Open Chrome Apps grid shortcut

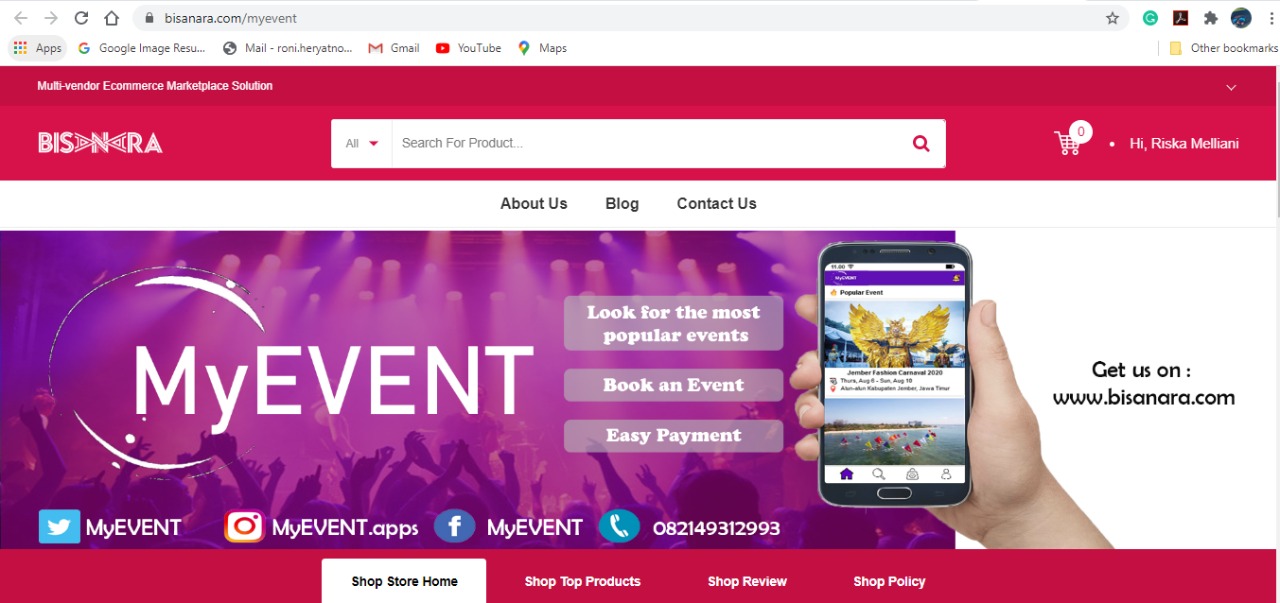click(38, 48)
